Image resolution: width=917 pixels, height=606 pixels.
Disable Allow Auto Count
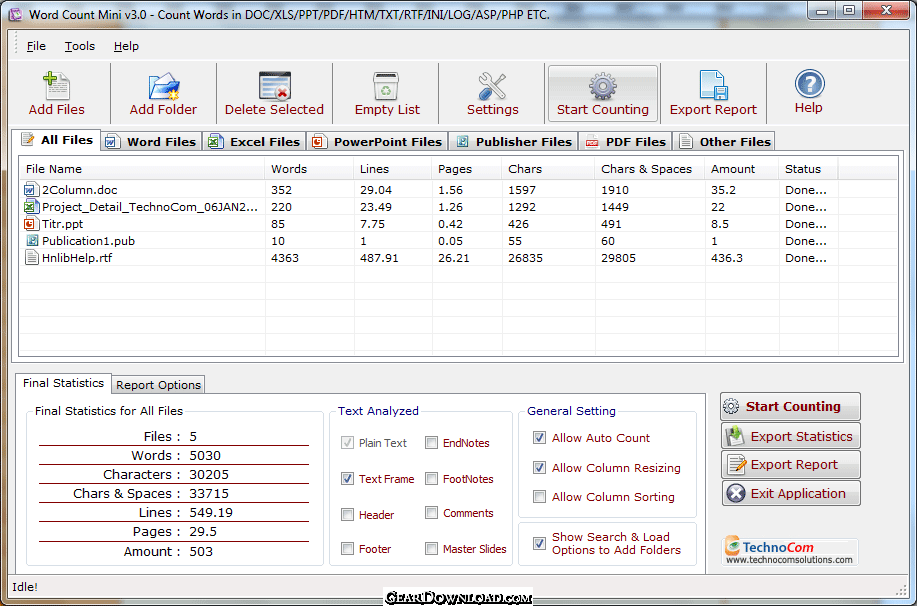pyautogui.click(x=540, y=438)
